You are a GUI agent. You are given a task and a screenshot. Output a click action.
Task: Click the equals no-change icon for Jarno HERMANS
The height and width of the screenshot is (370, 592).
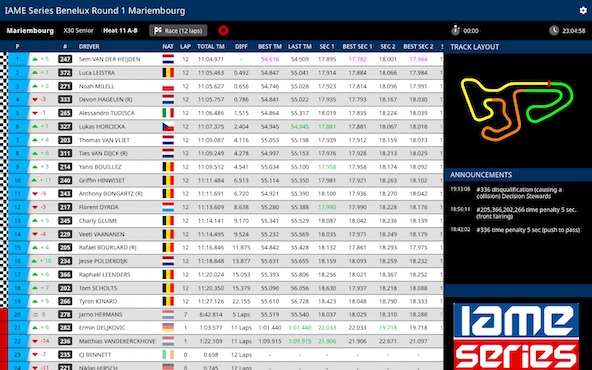pos(36,314)
